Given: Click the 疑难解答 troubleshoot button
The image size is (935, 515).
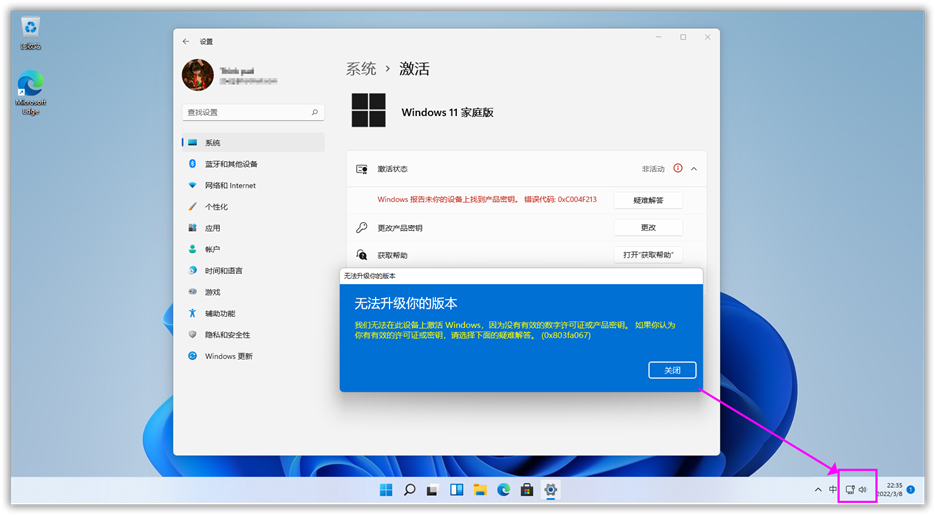Looking at the screenshot, I should [648, 200].
